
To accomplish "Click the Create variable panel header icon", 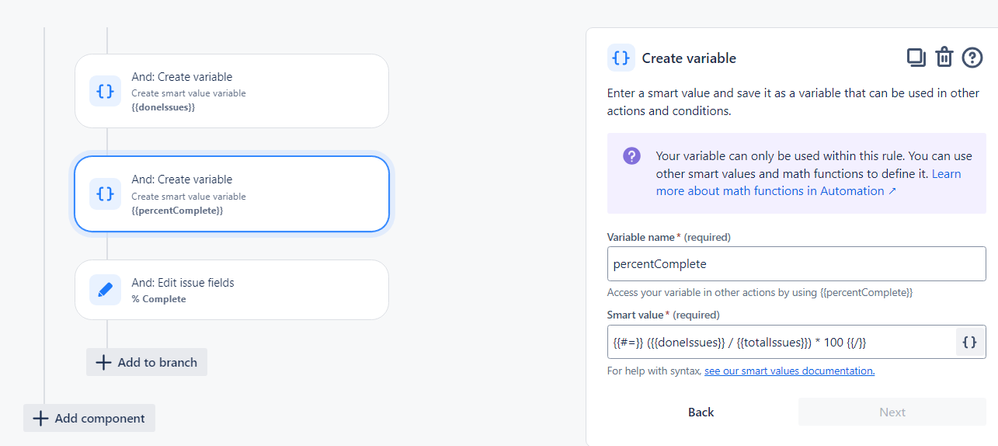I will pyautogui.click(x=621, y=58).
